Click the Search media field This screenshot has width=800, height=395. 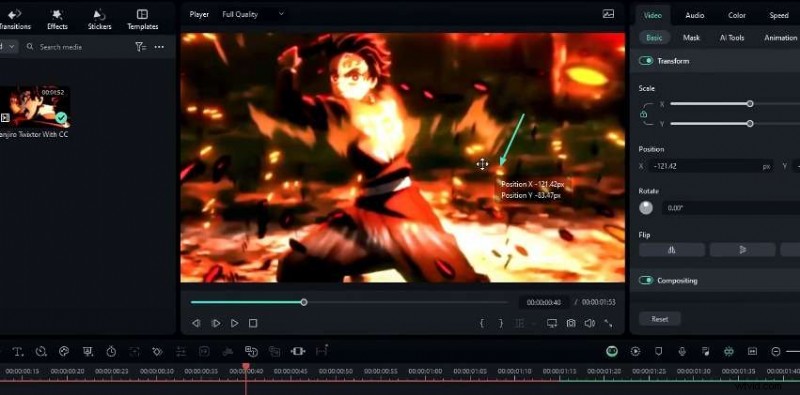tap(77, 47)
